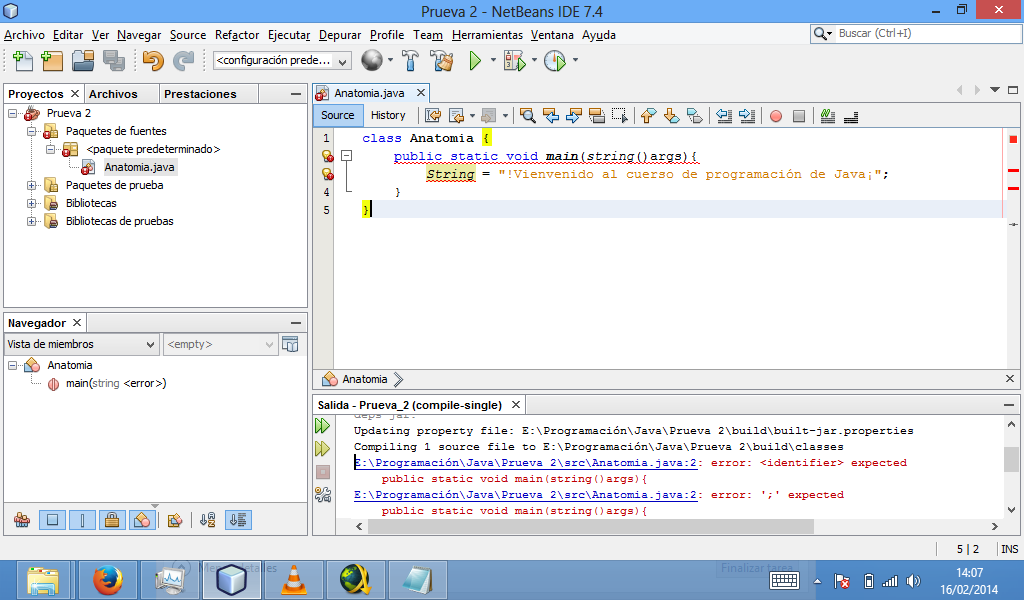Viewport: 1024px width, 600px height.
Task: Click the Undo arrow icon
Action: tap(153, 61)
